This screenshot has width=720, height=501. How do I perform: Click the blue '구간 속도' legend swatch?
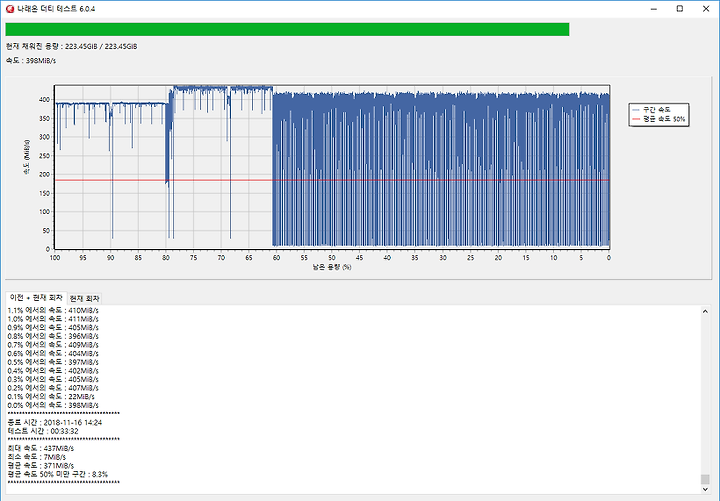coord(636,110)
